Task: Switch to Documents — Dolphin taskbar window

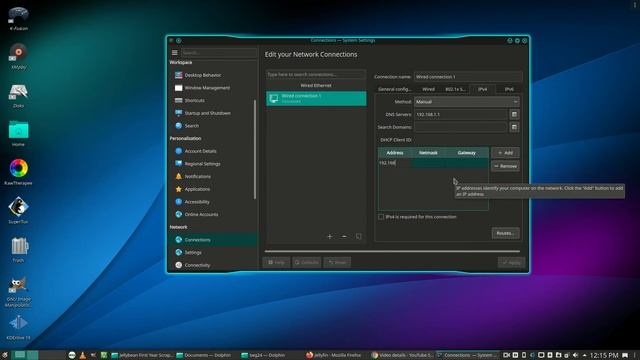Action: (x=204, y=355)
